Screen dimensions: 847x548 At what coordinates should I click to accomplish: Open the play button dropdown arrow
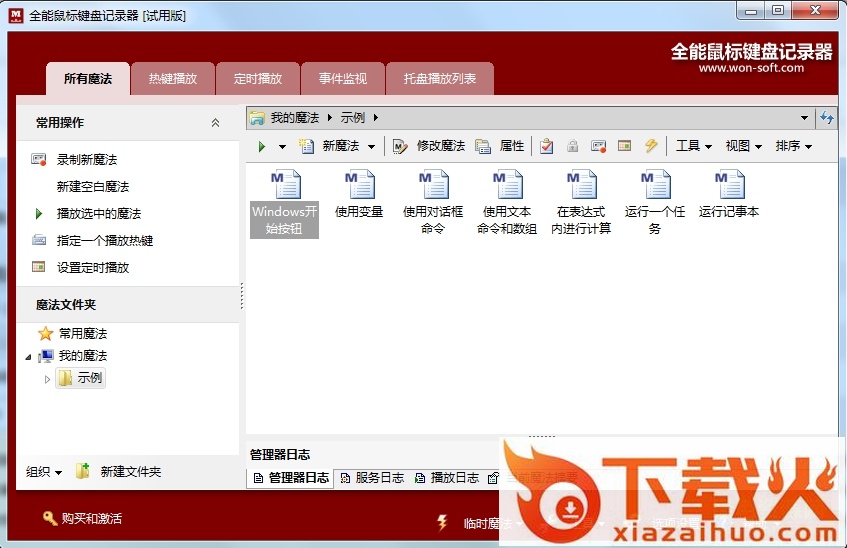[282, 146]
